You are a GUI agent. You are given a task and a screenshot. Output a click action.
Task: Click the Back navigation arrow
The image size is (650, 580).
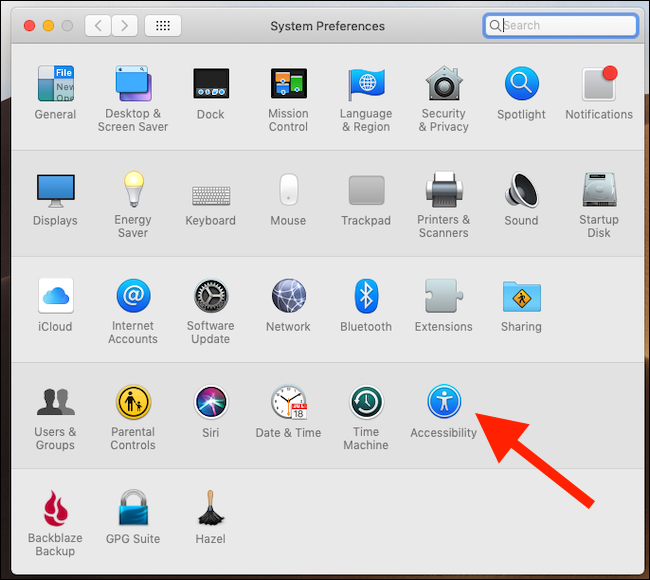[x=98, y=26]
